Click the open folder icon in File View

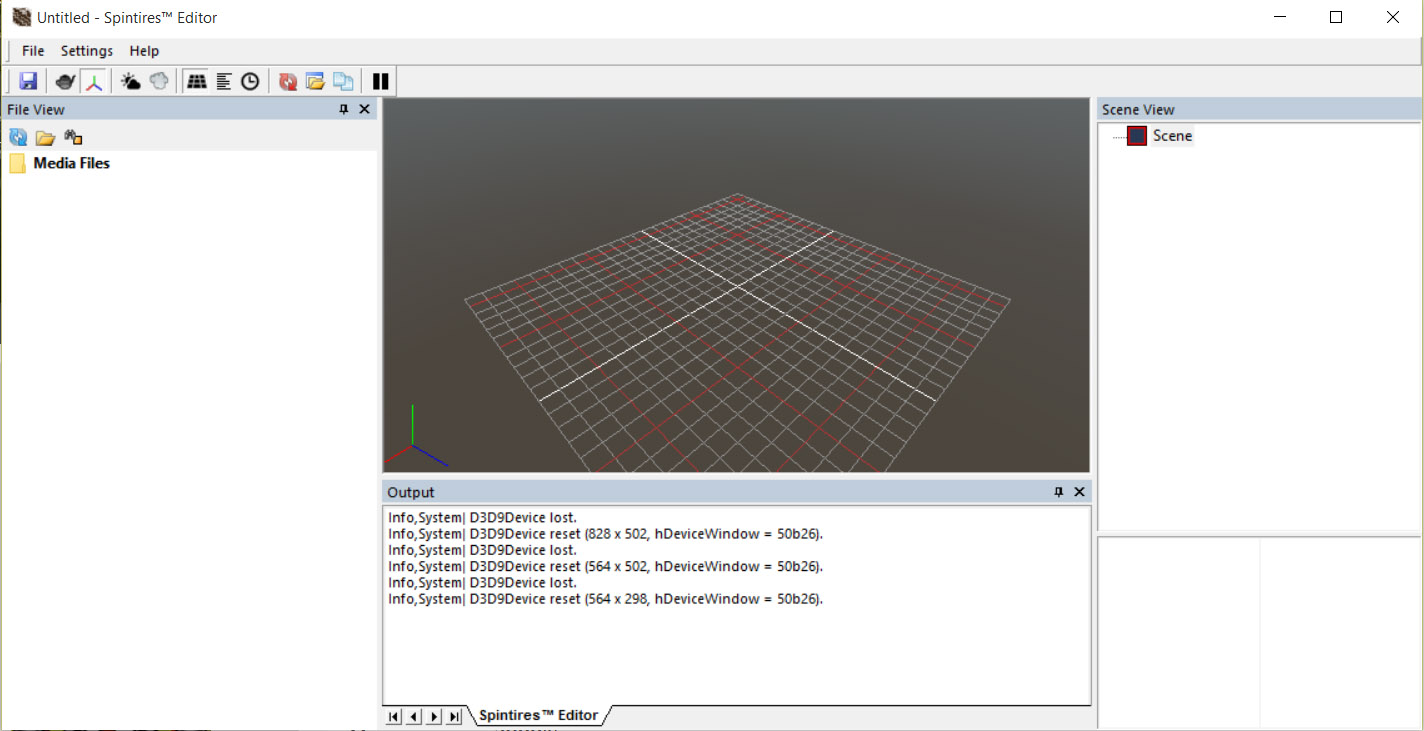point(45,137)
